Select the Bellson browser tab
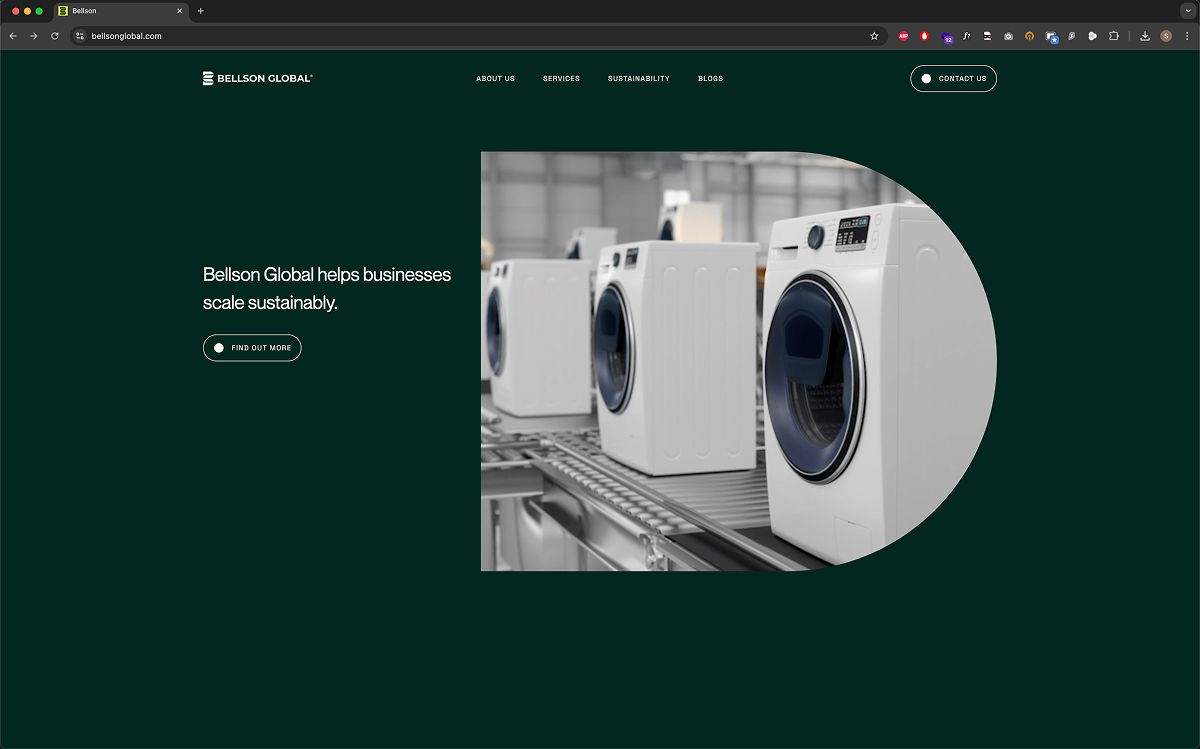The image size is (1200, 749). [121, 11]
